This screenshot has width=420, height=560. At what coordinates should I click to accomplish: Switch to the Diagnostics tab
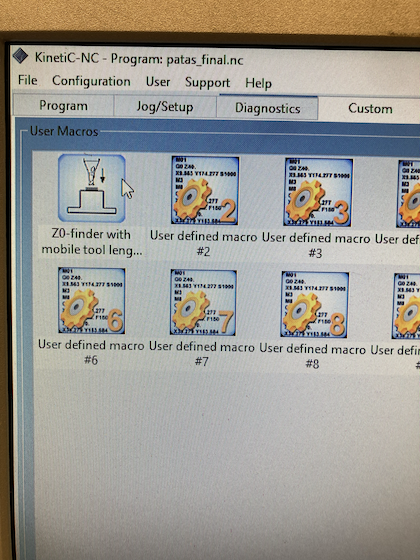tap(268, 108)
